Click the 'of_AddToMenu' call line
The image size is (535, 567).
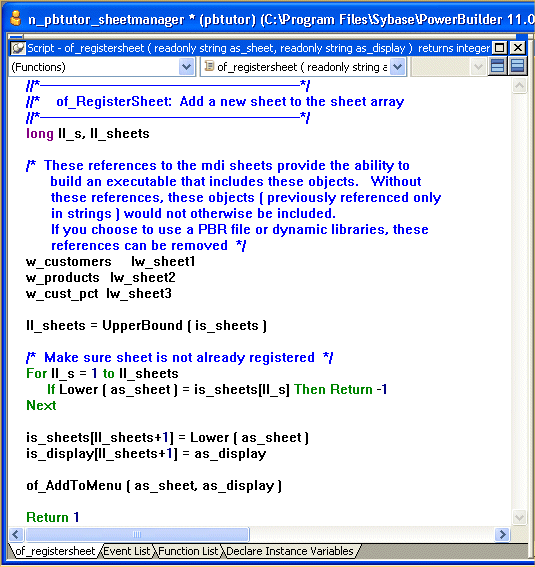click(x=154, y=486)
